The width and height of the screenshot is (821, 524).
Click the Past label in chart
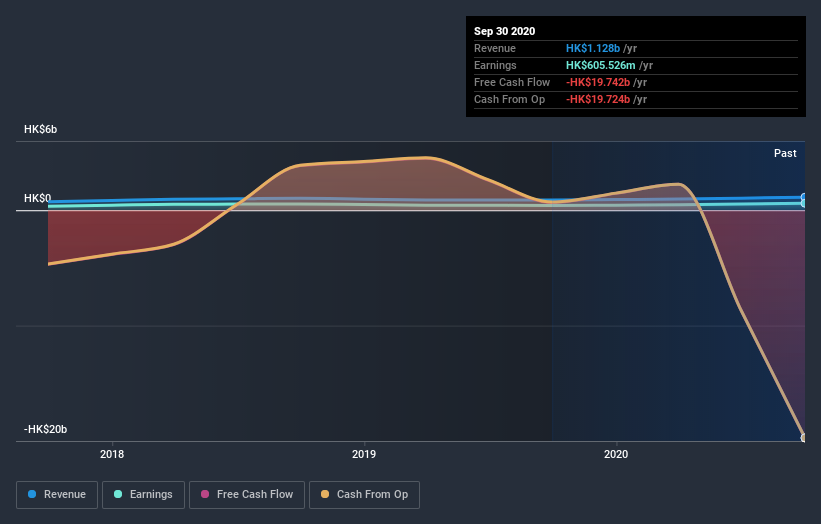(x=785, y=153)
